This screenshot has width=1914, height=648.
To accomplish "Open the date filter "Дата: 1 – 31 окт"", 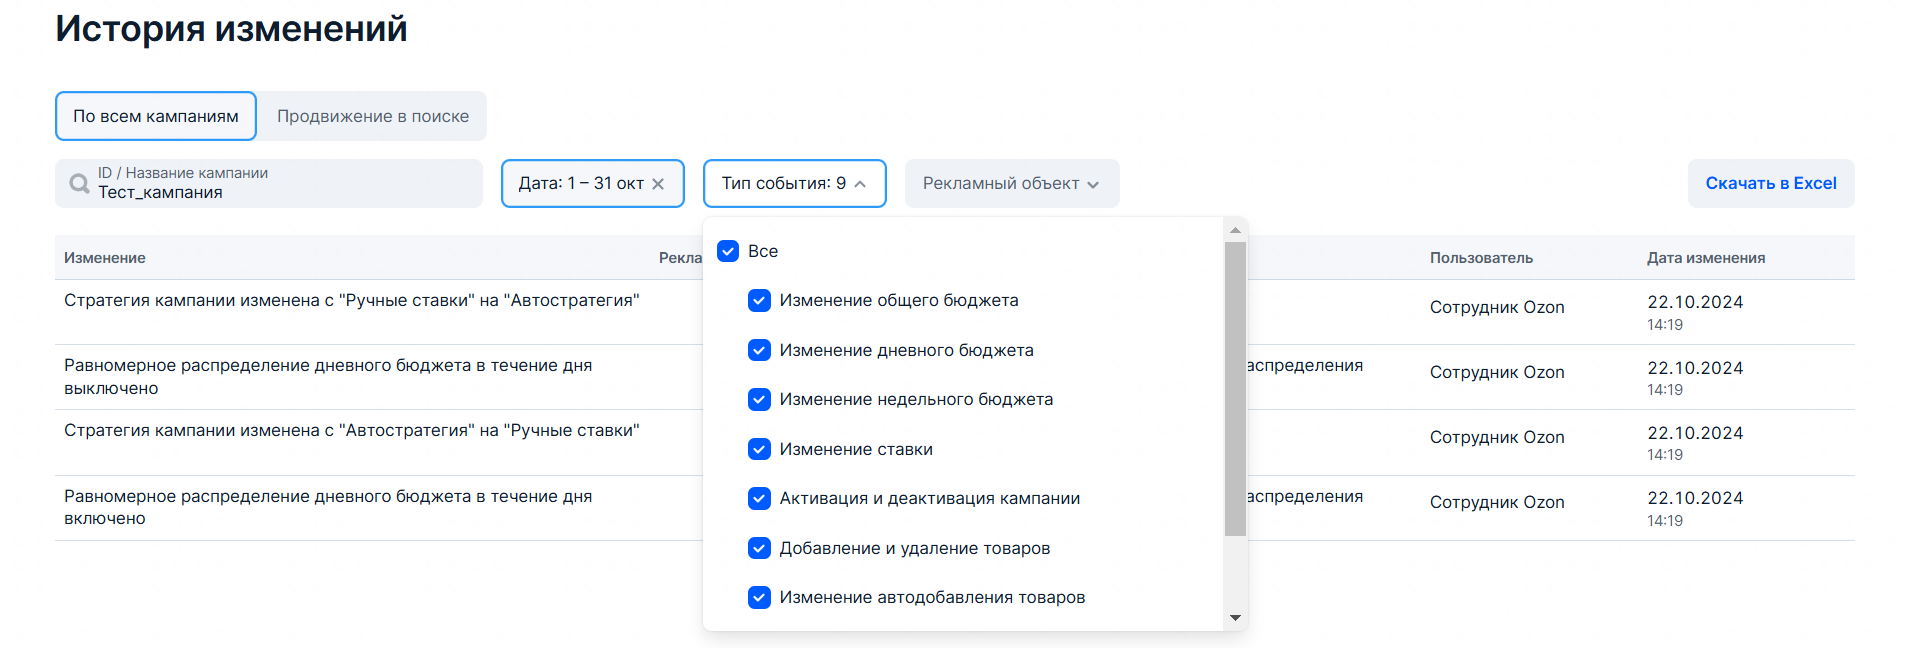I will tap(580, 184).
